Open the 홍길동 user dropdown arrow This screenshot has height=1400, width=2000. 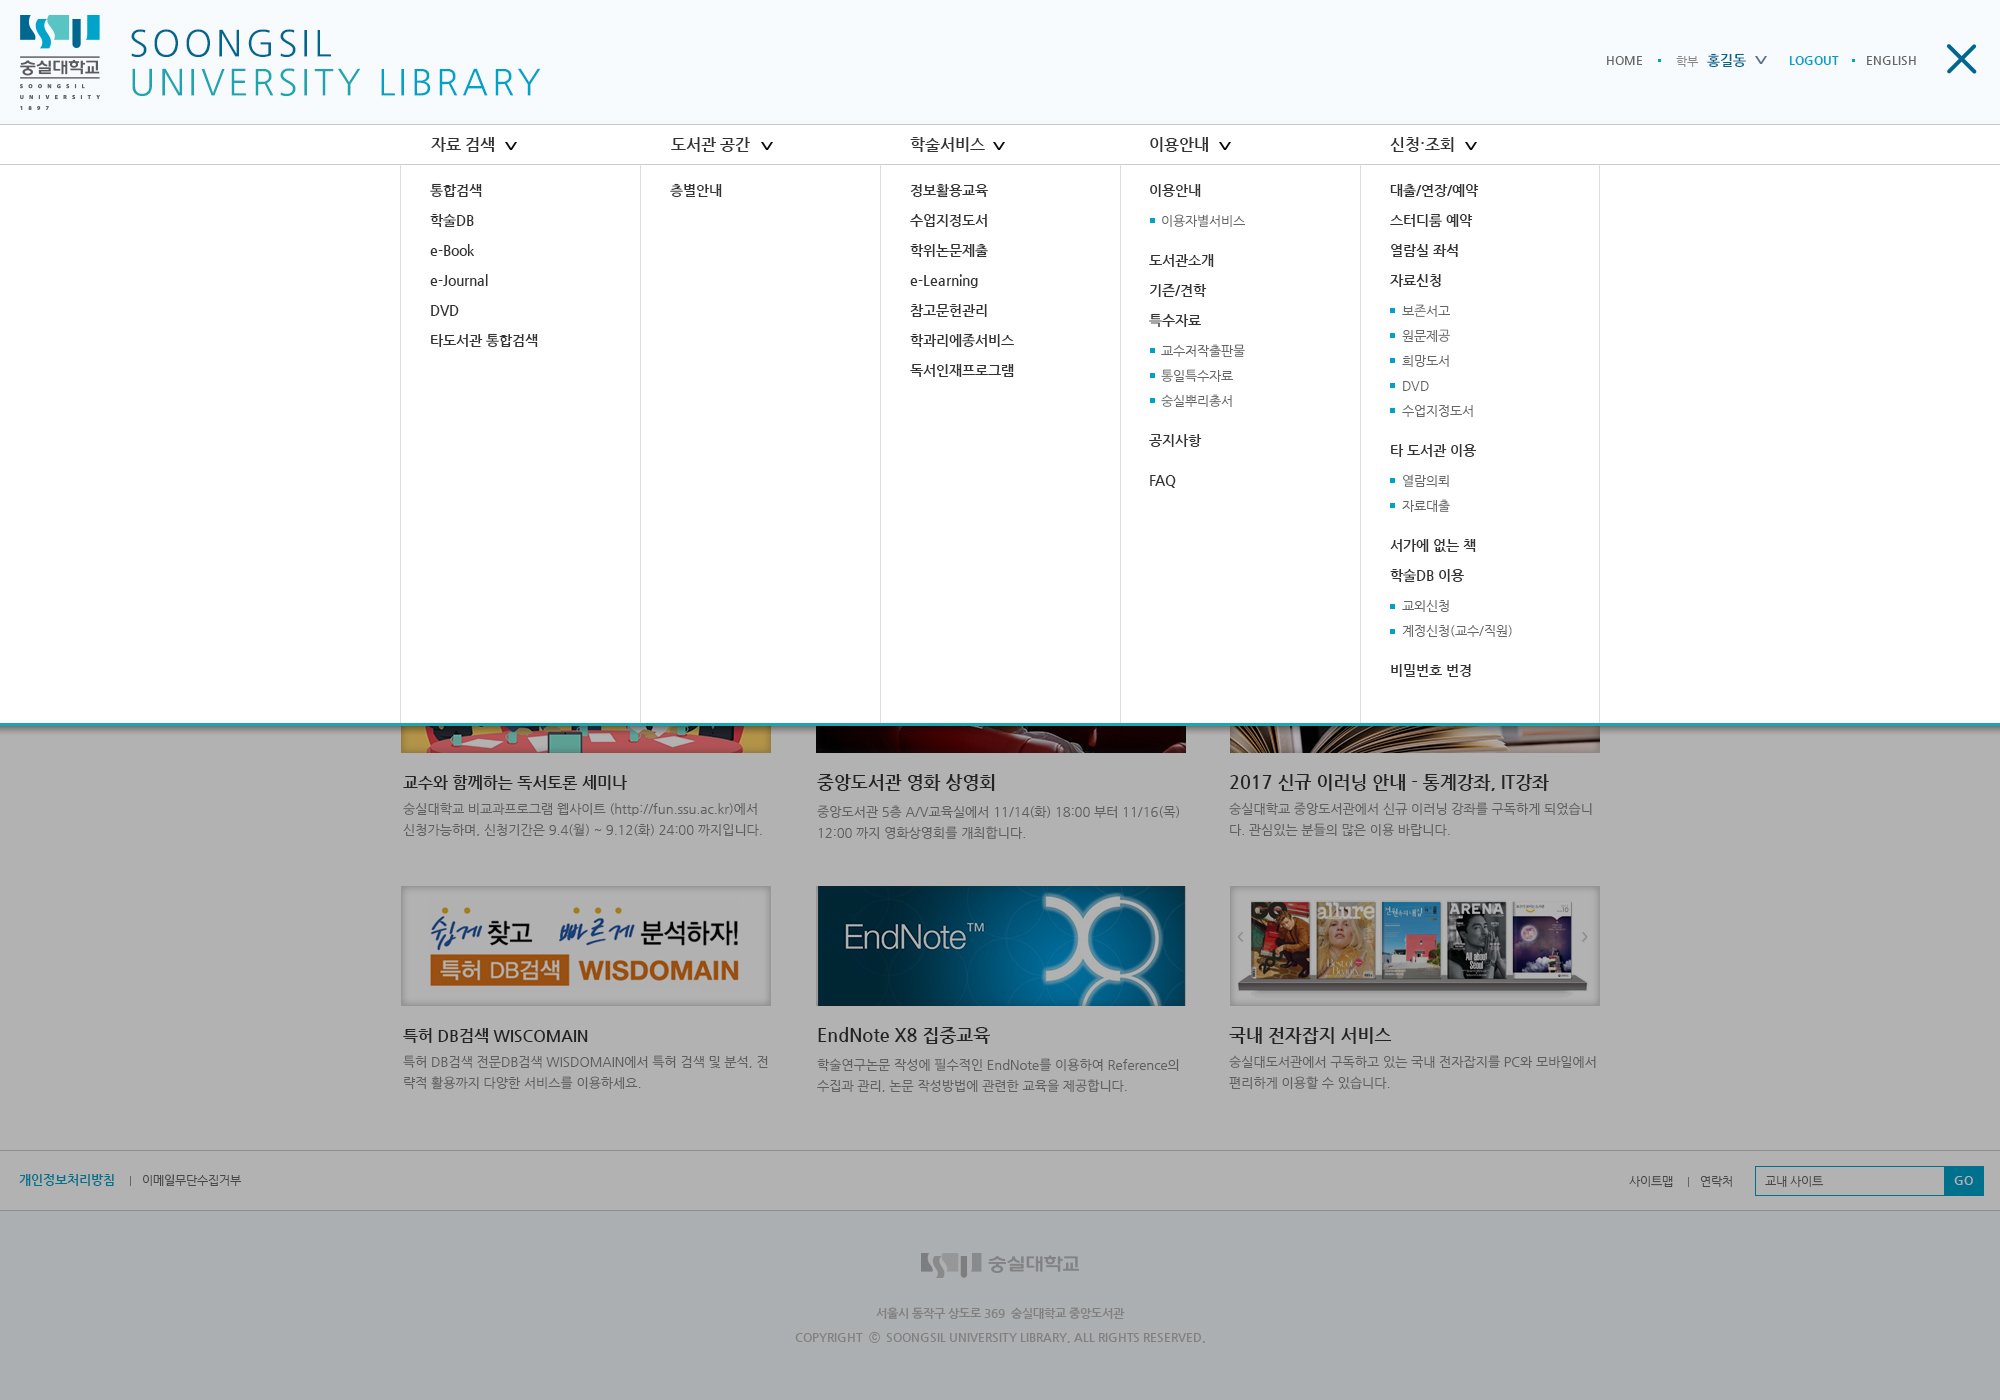[x=1761, y=60]
